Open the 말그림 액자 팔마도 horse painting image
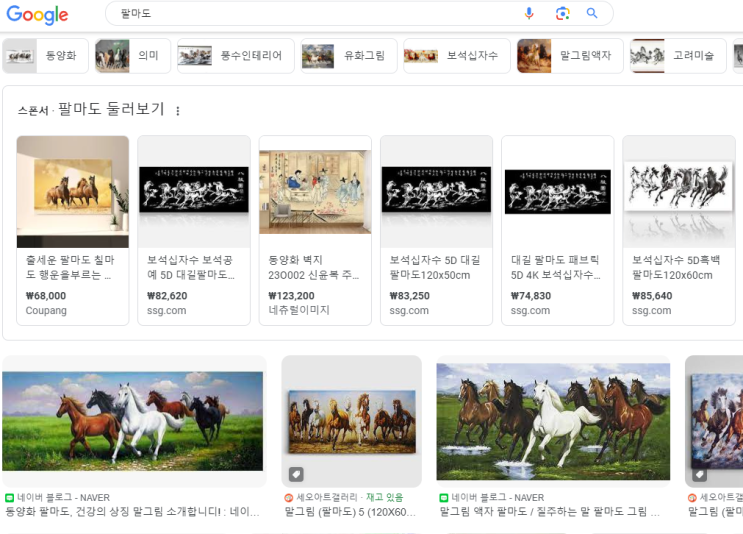743x534 pixels. pos(553,421)
